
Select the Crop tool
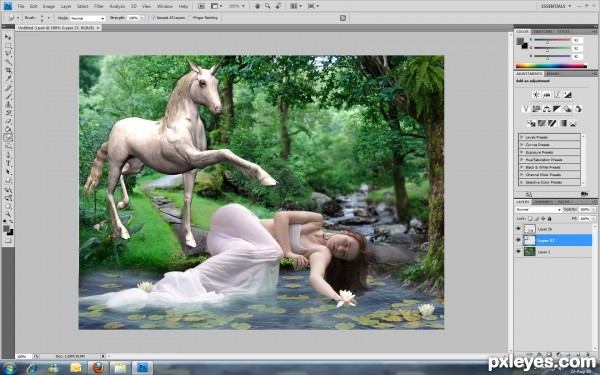pos(8,71)
